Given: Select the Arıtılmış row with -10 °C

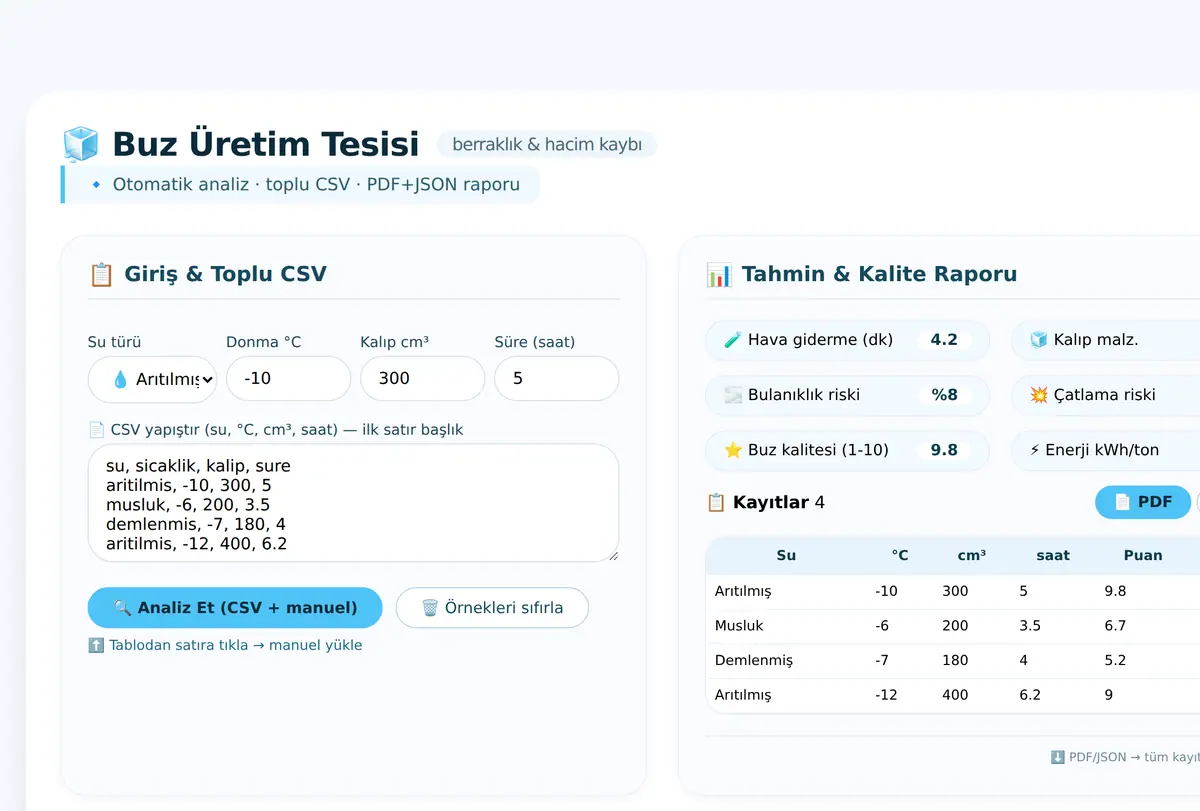Looking at the screenshot, I should (x=953, y=591).
